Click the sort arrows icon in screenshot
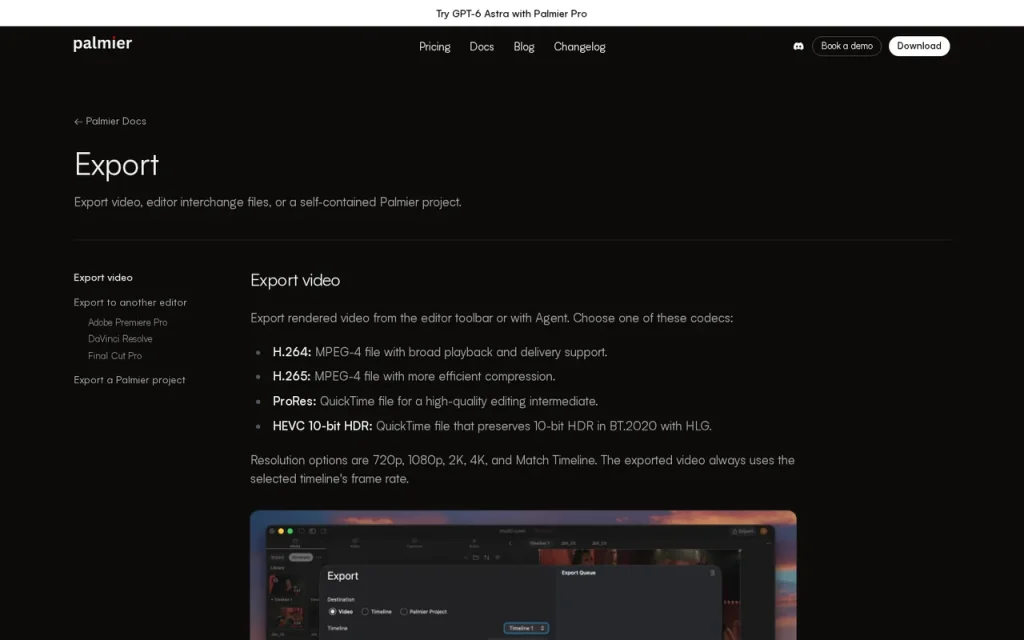 (487, 558)
